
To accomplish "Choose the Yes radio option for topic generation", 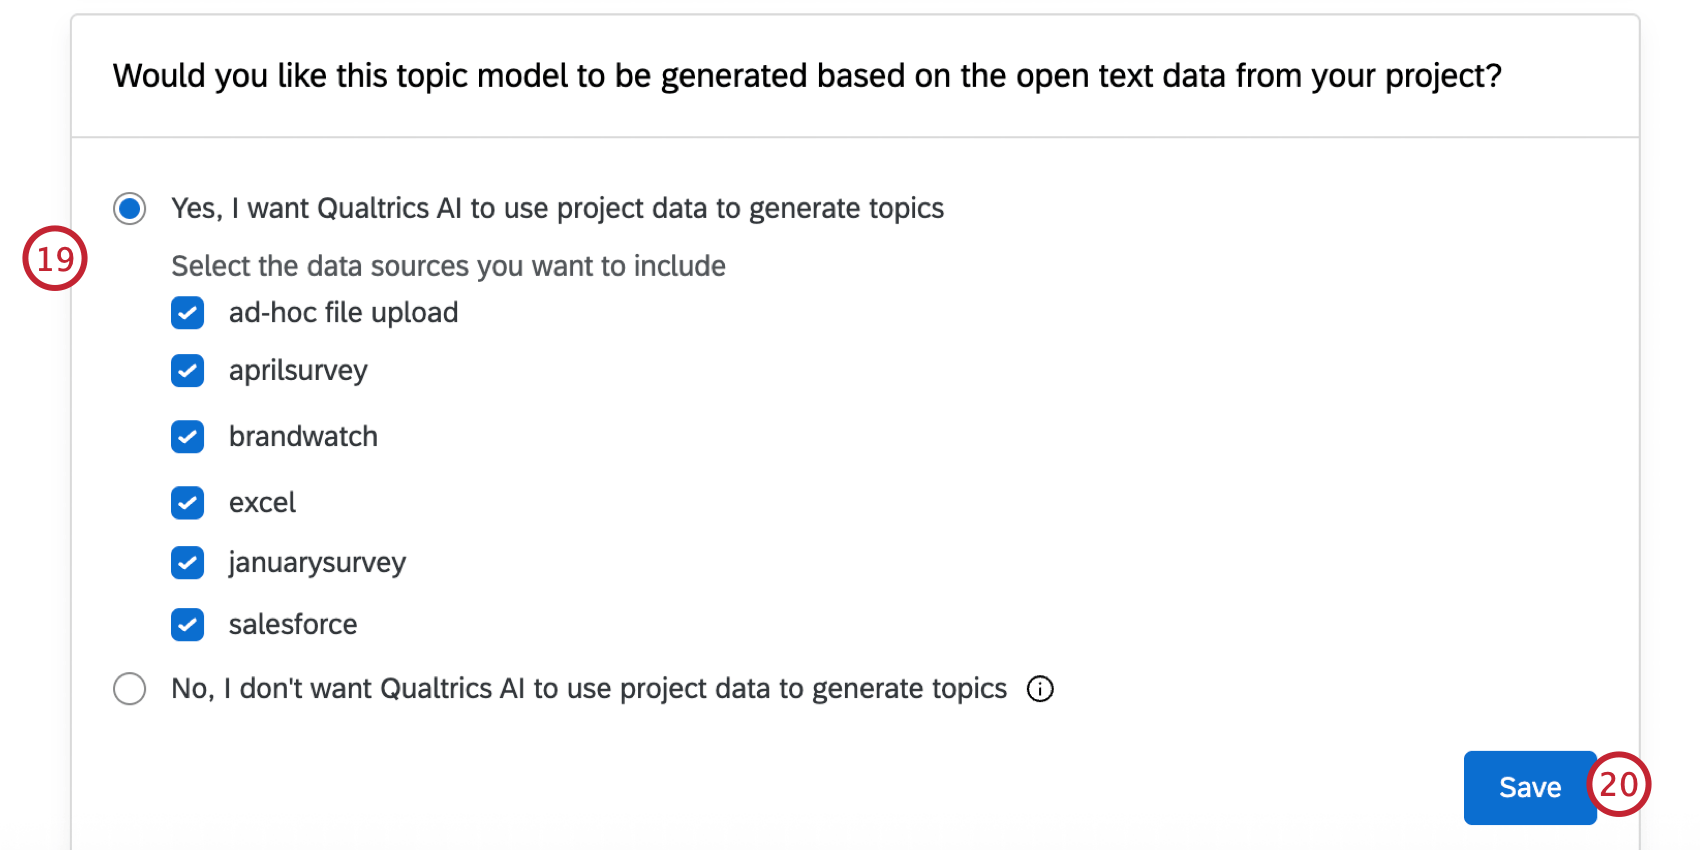I will point(129,208).
